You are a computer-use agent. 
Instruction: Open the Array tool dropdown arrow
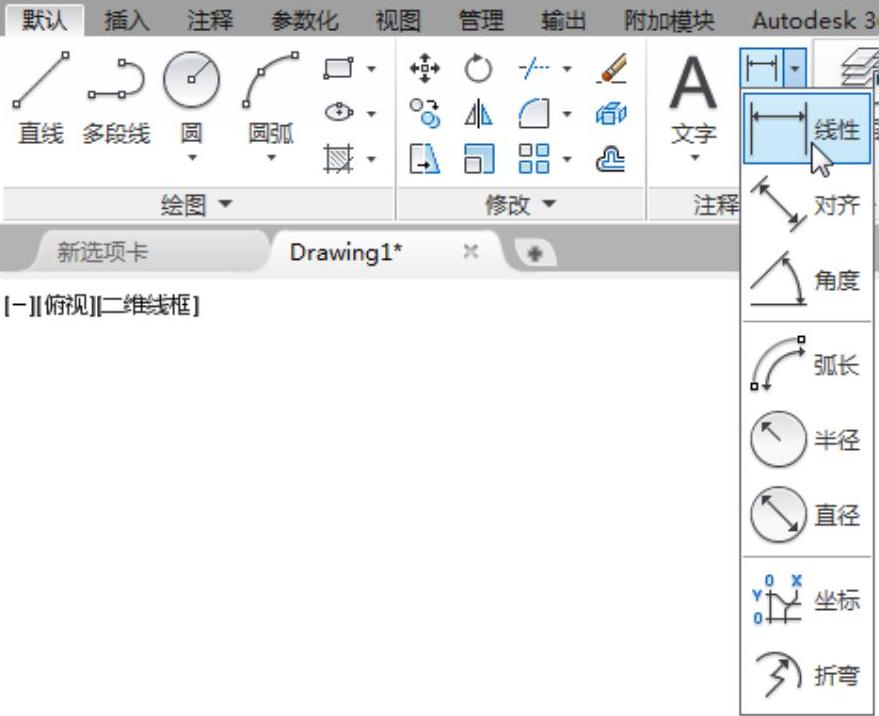click(x=567, y=159)
